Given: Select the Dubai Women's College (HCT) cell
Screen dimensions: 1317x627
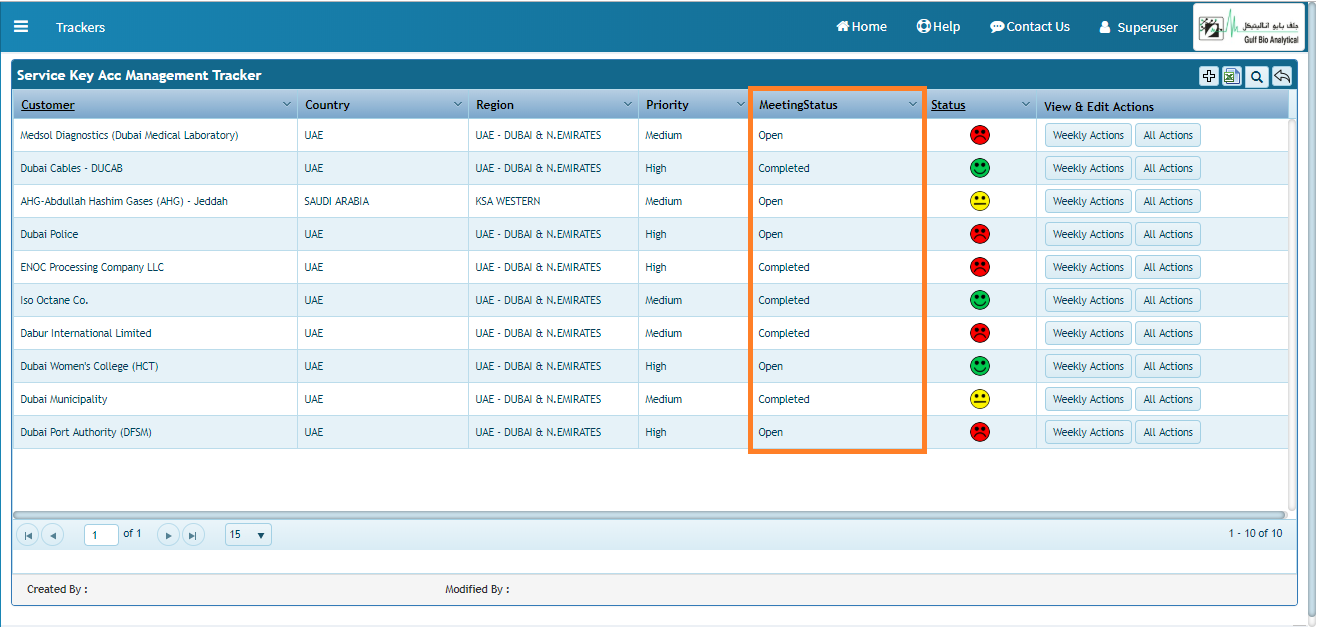Looking at the screenshot, I should click(x=155, y=366).
